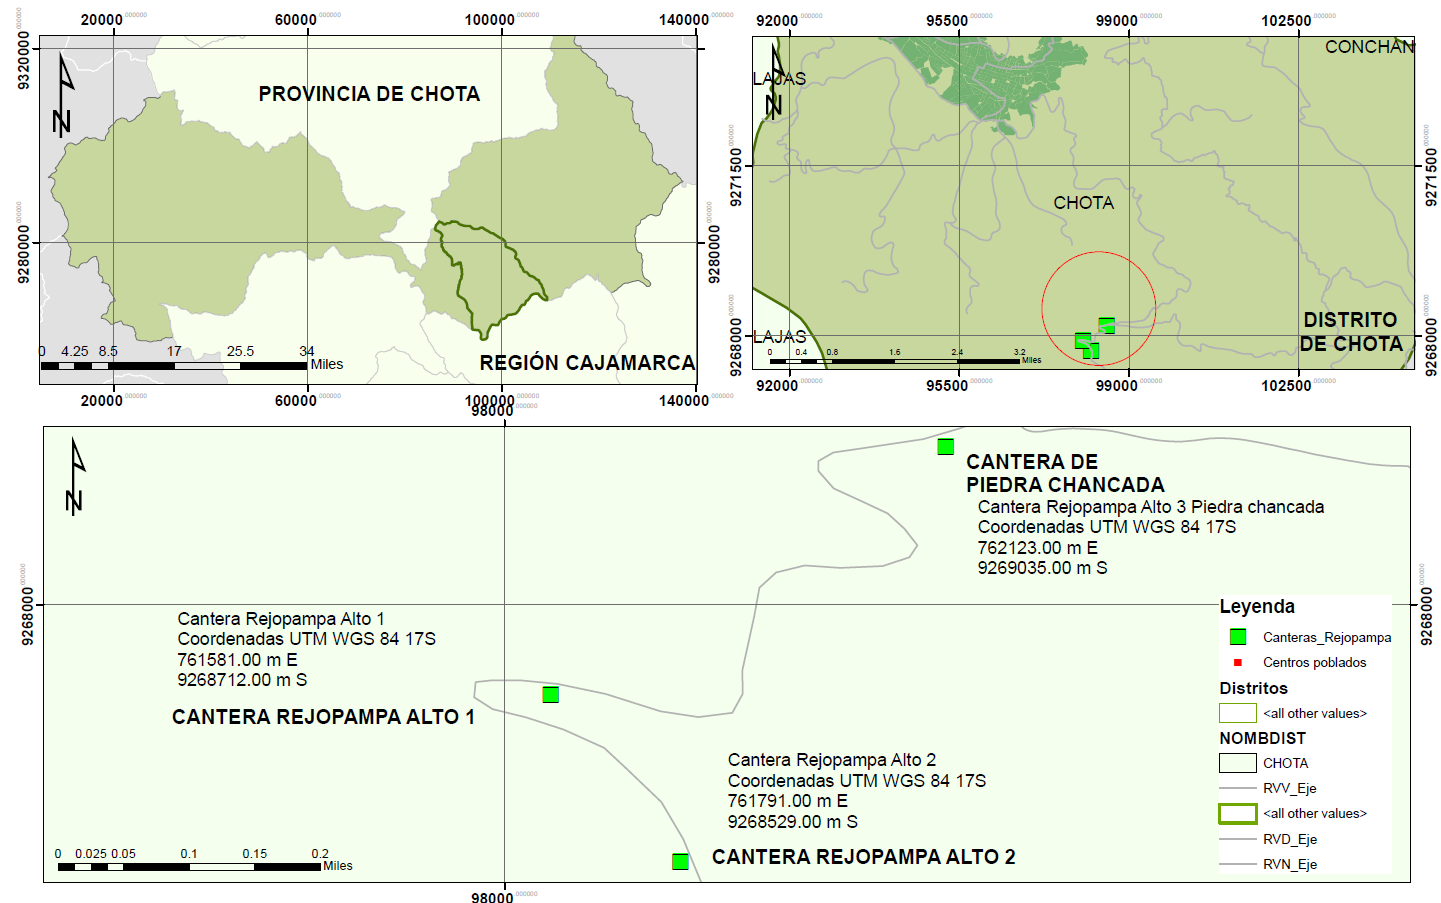
Task: Click the CONCHAN label in the district map
Action: 1369,47
